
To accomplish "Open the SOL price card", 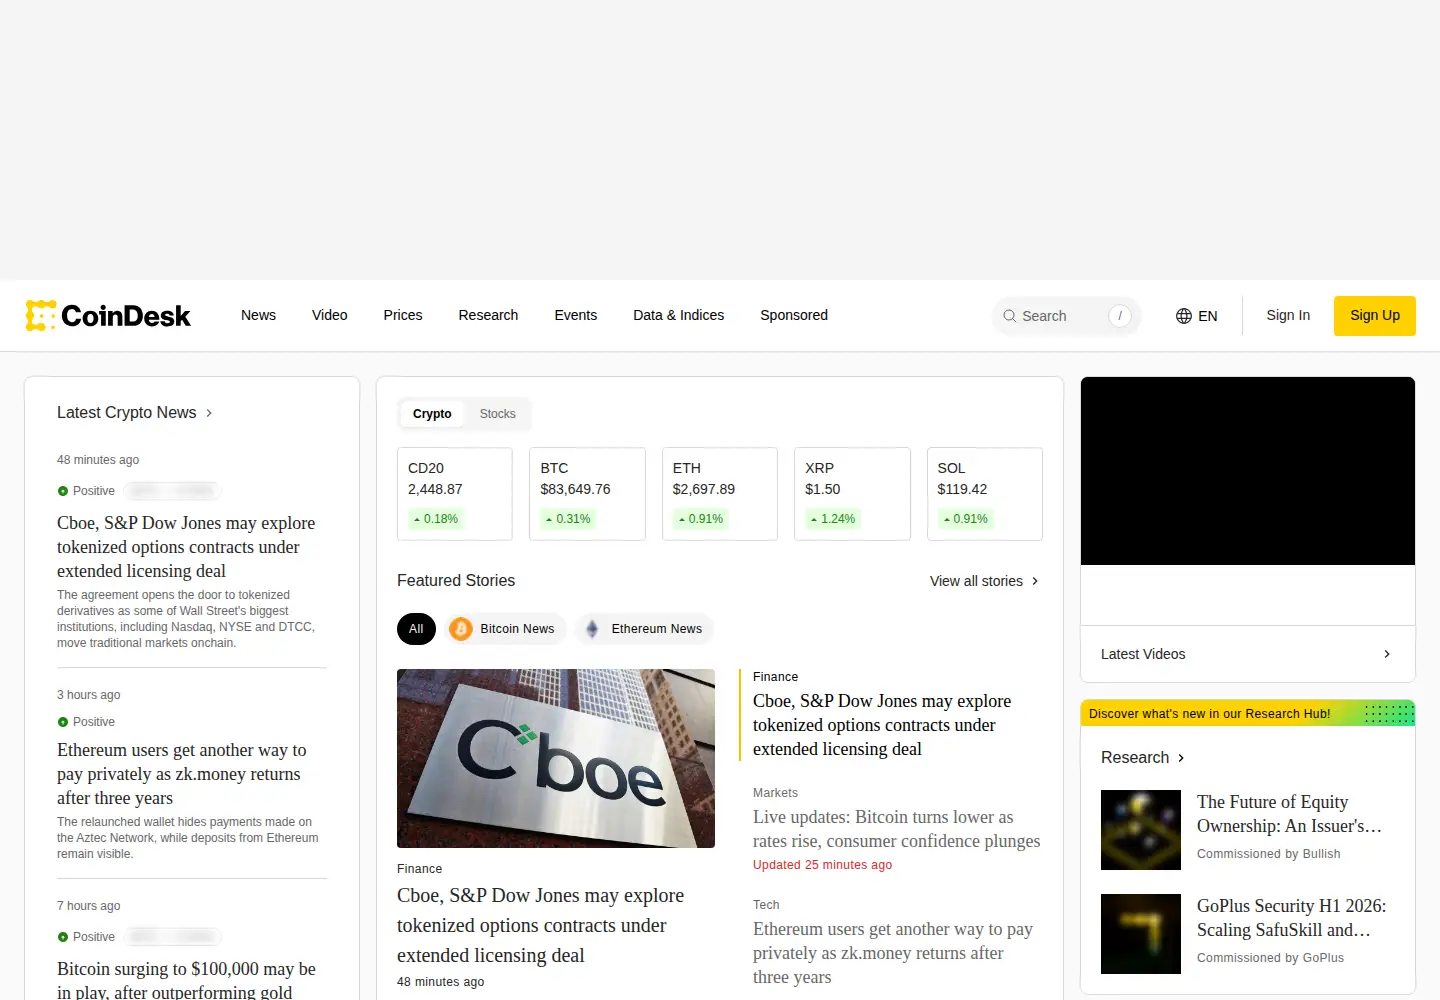I will (x=985, y=494).
